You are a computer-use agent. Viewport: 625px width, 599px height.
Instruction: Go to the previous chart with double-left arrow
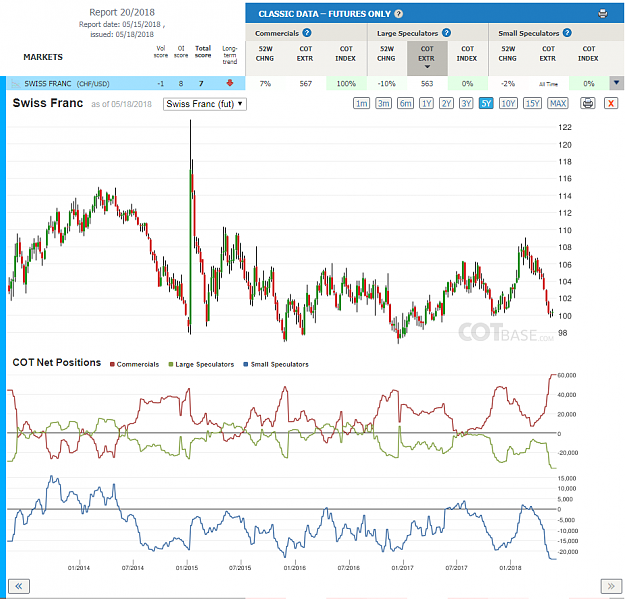[x=19, y=586]
